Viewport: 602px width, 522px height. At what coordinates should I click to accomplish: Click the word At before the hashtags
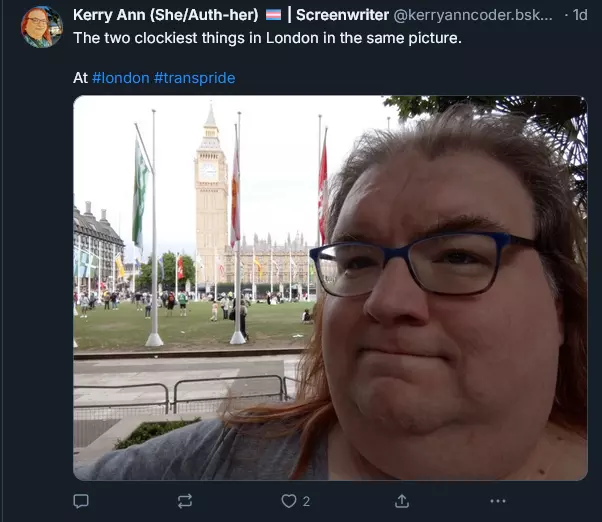click(81, 78)
